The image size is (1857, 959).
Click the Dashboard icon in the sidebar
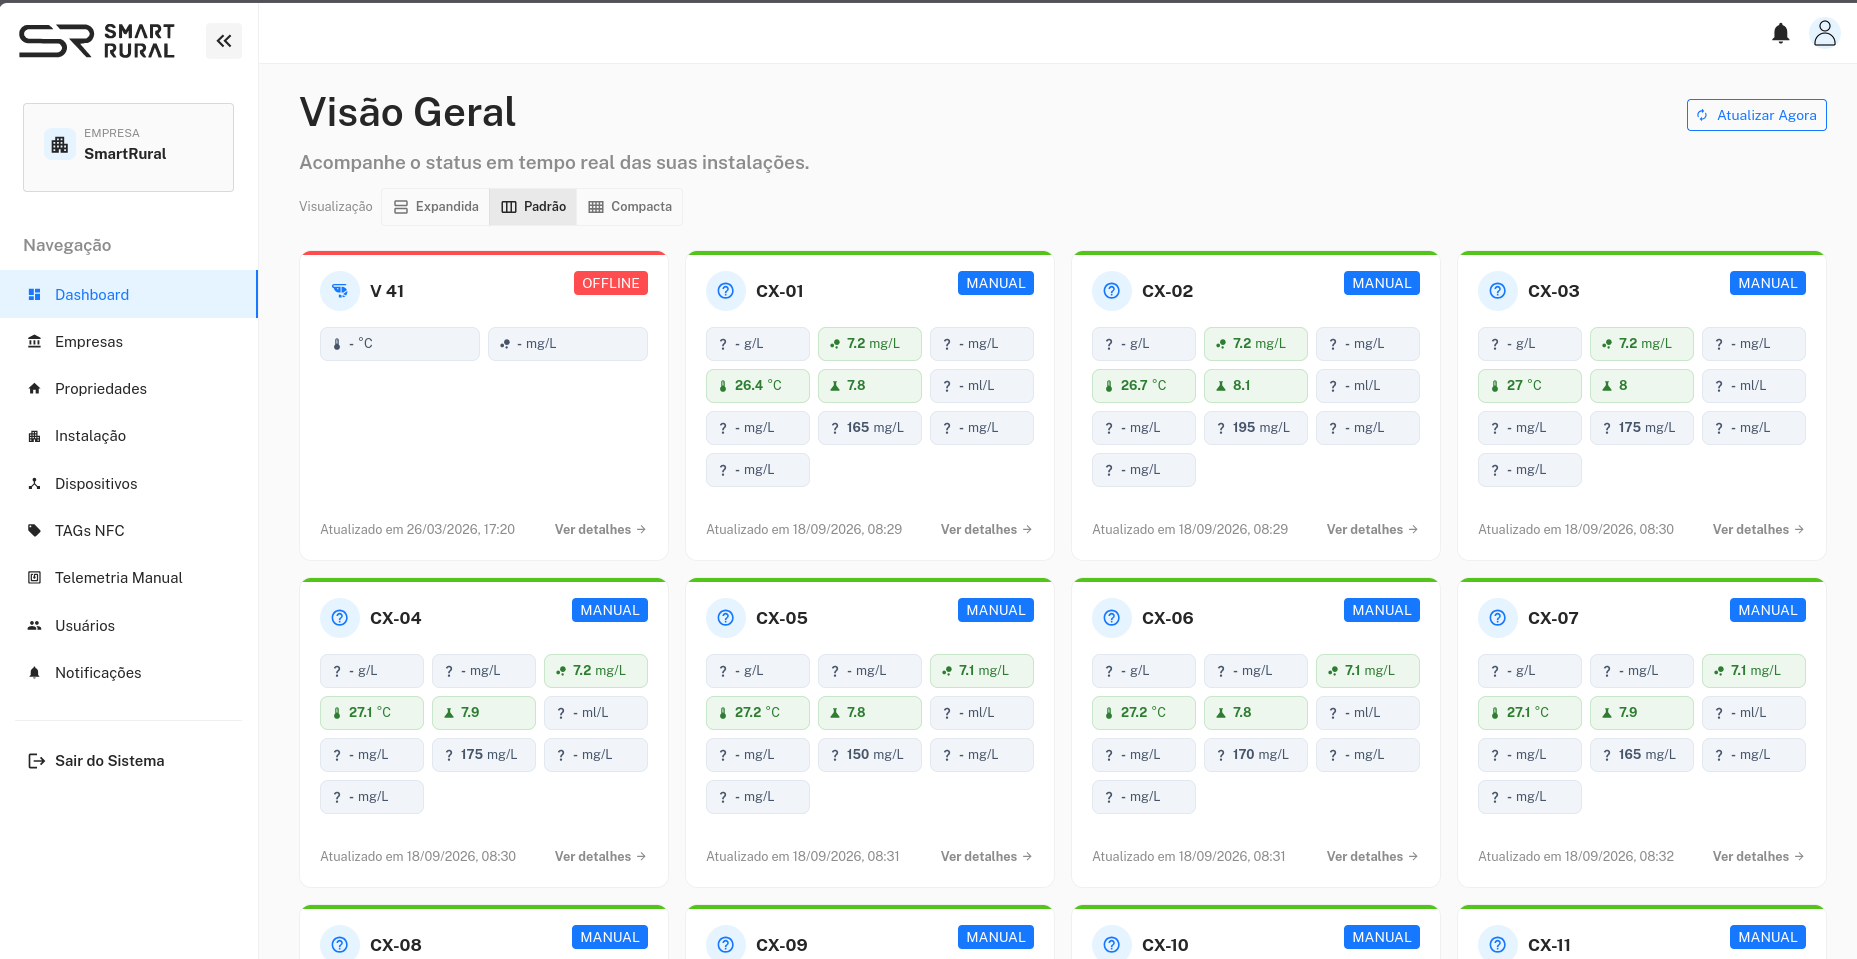[x=34, y=294]
